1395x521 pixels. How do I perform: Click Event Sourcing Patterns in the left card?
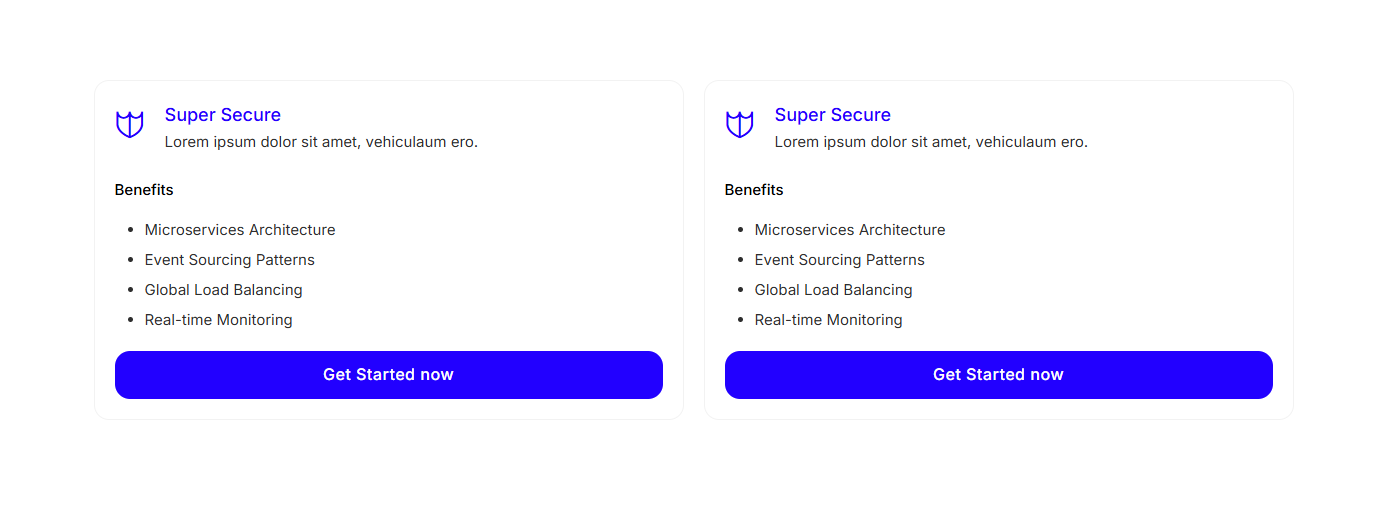[x=230, y=260]
